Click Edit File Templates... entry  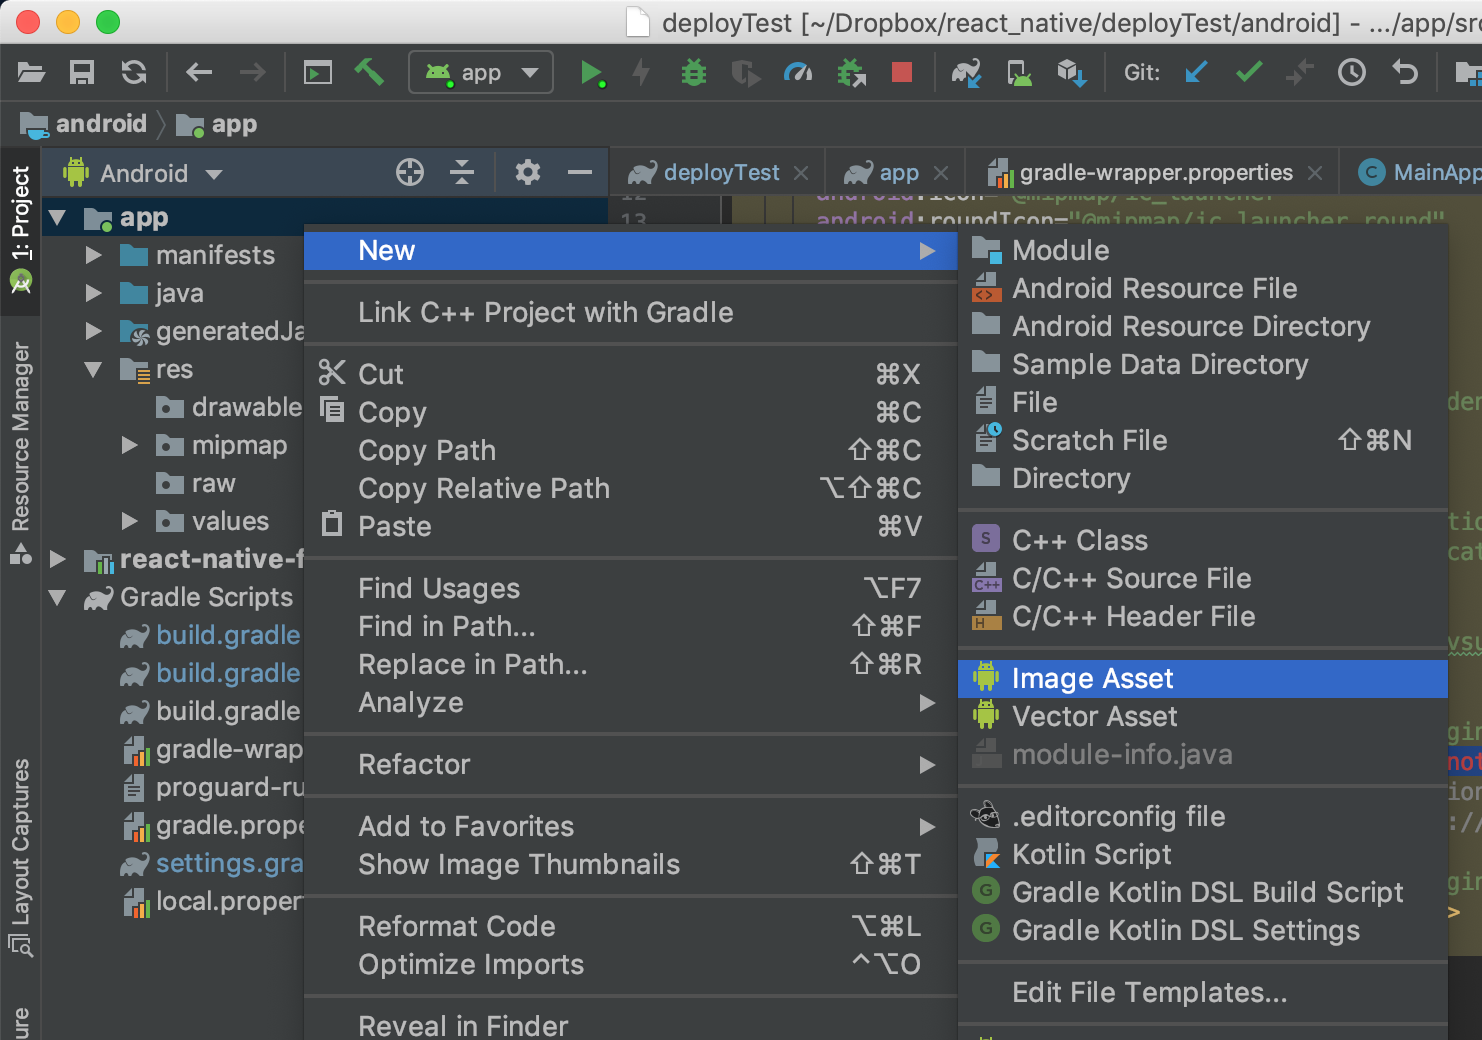tap(1203, 993)
